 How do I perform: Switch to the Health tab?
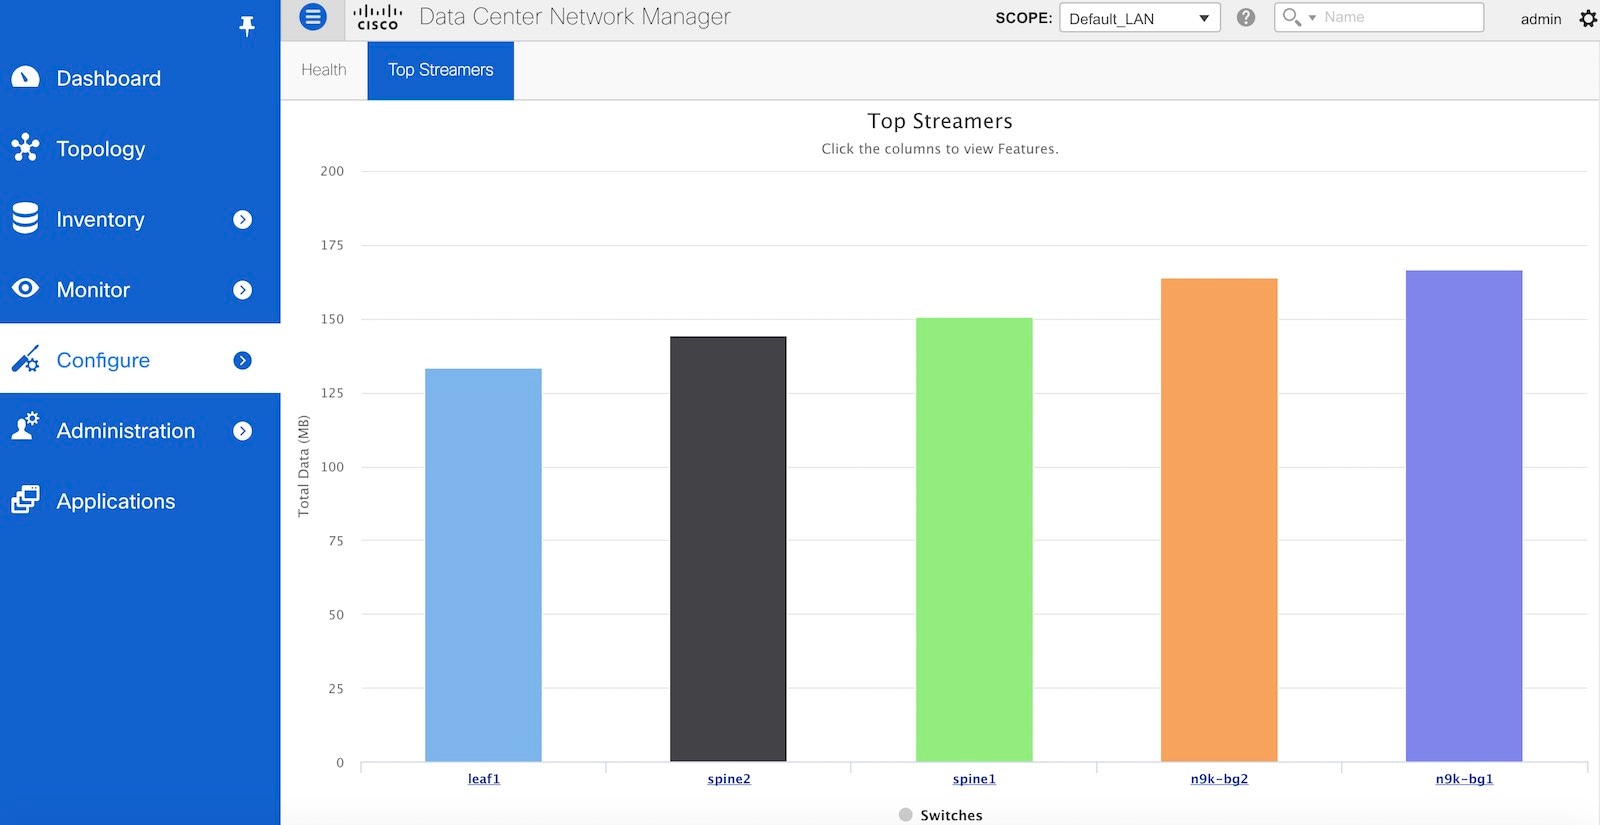[x=324, y=70]
